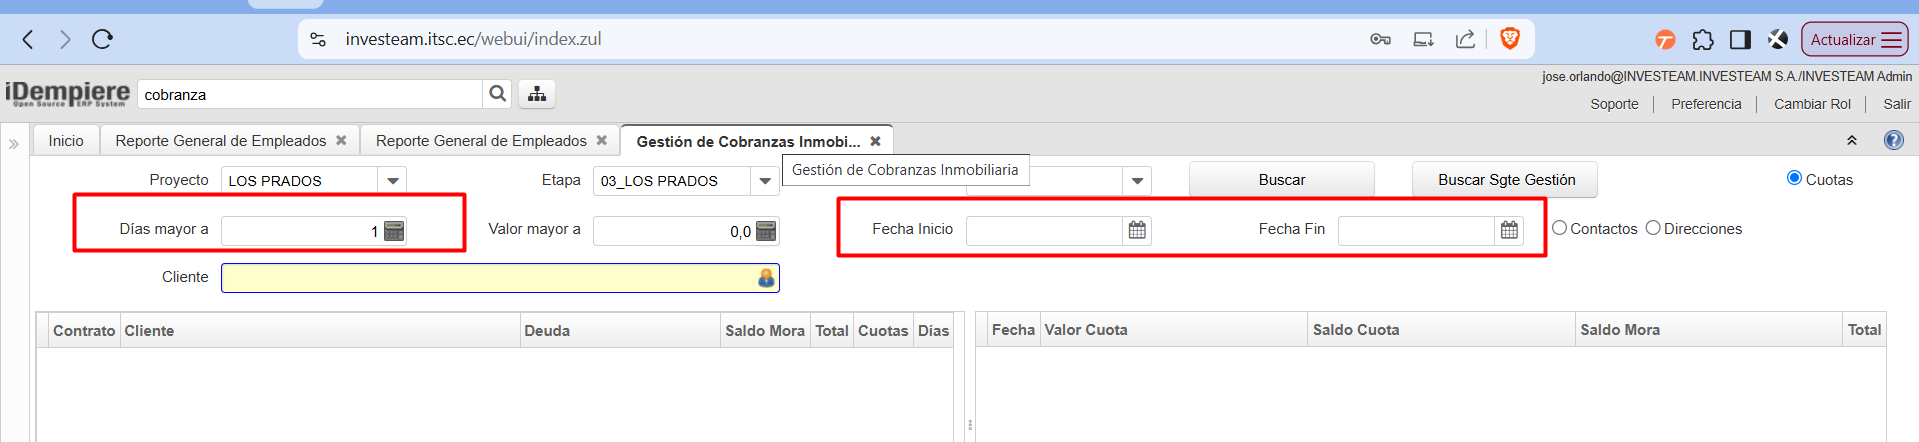Click the Buscar Sgte Gestión button
The image size is (1919, 442).
click(1505, 180)
